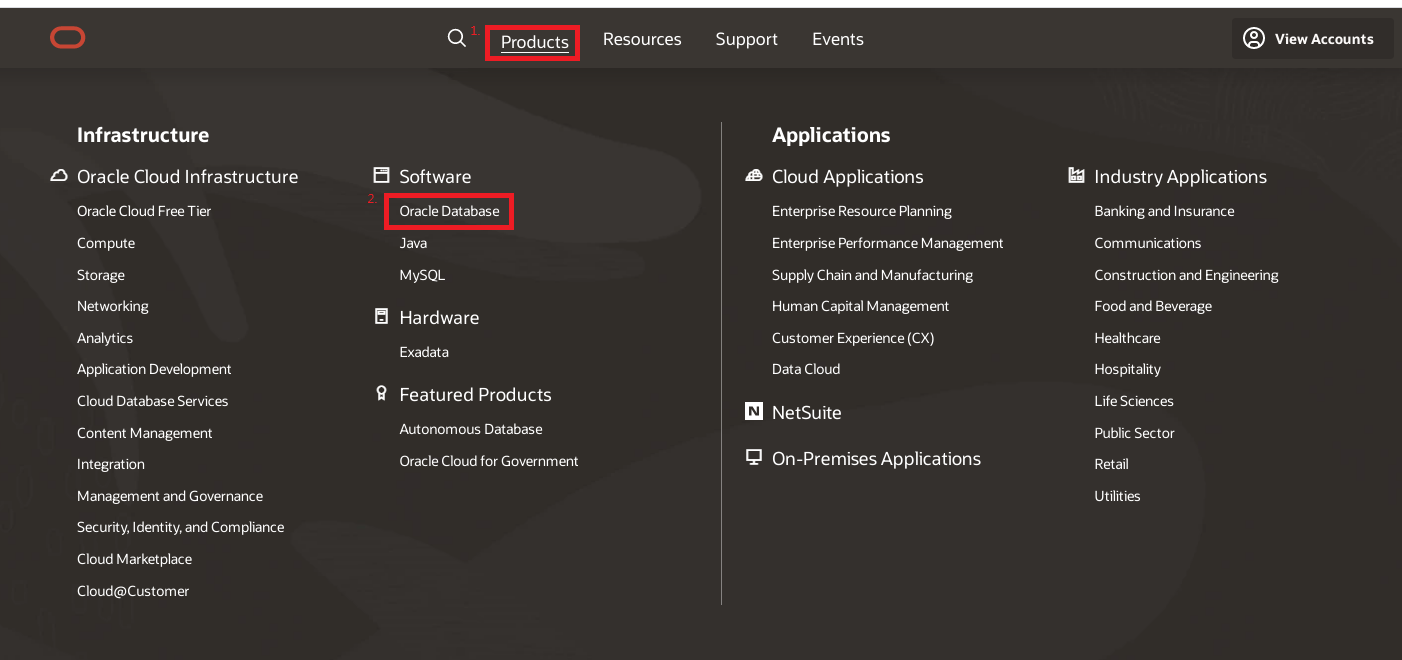Viewport: 1402px width, 660px height.
Task: Click the user account avatar icon
Action: (1253, 38)
